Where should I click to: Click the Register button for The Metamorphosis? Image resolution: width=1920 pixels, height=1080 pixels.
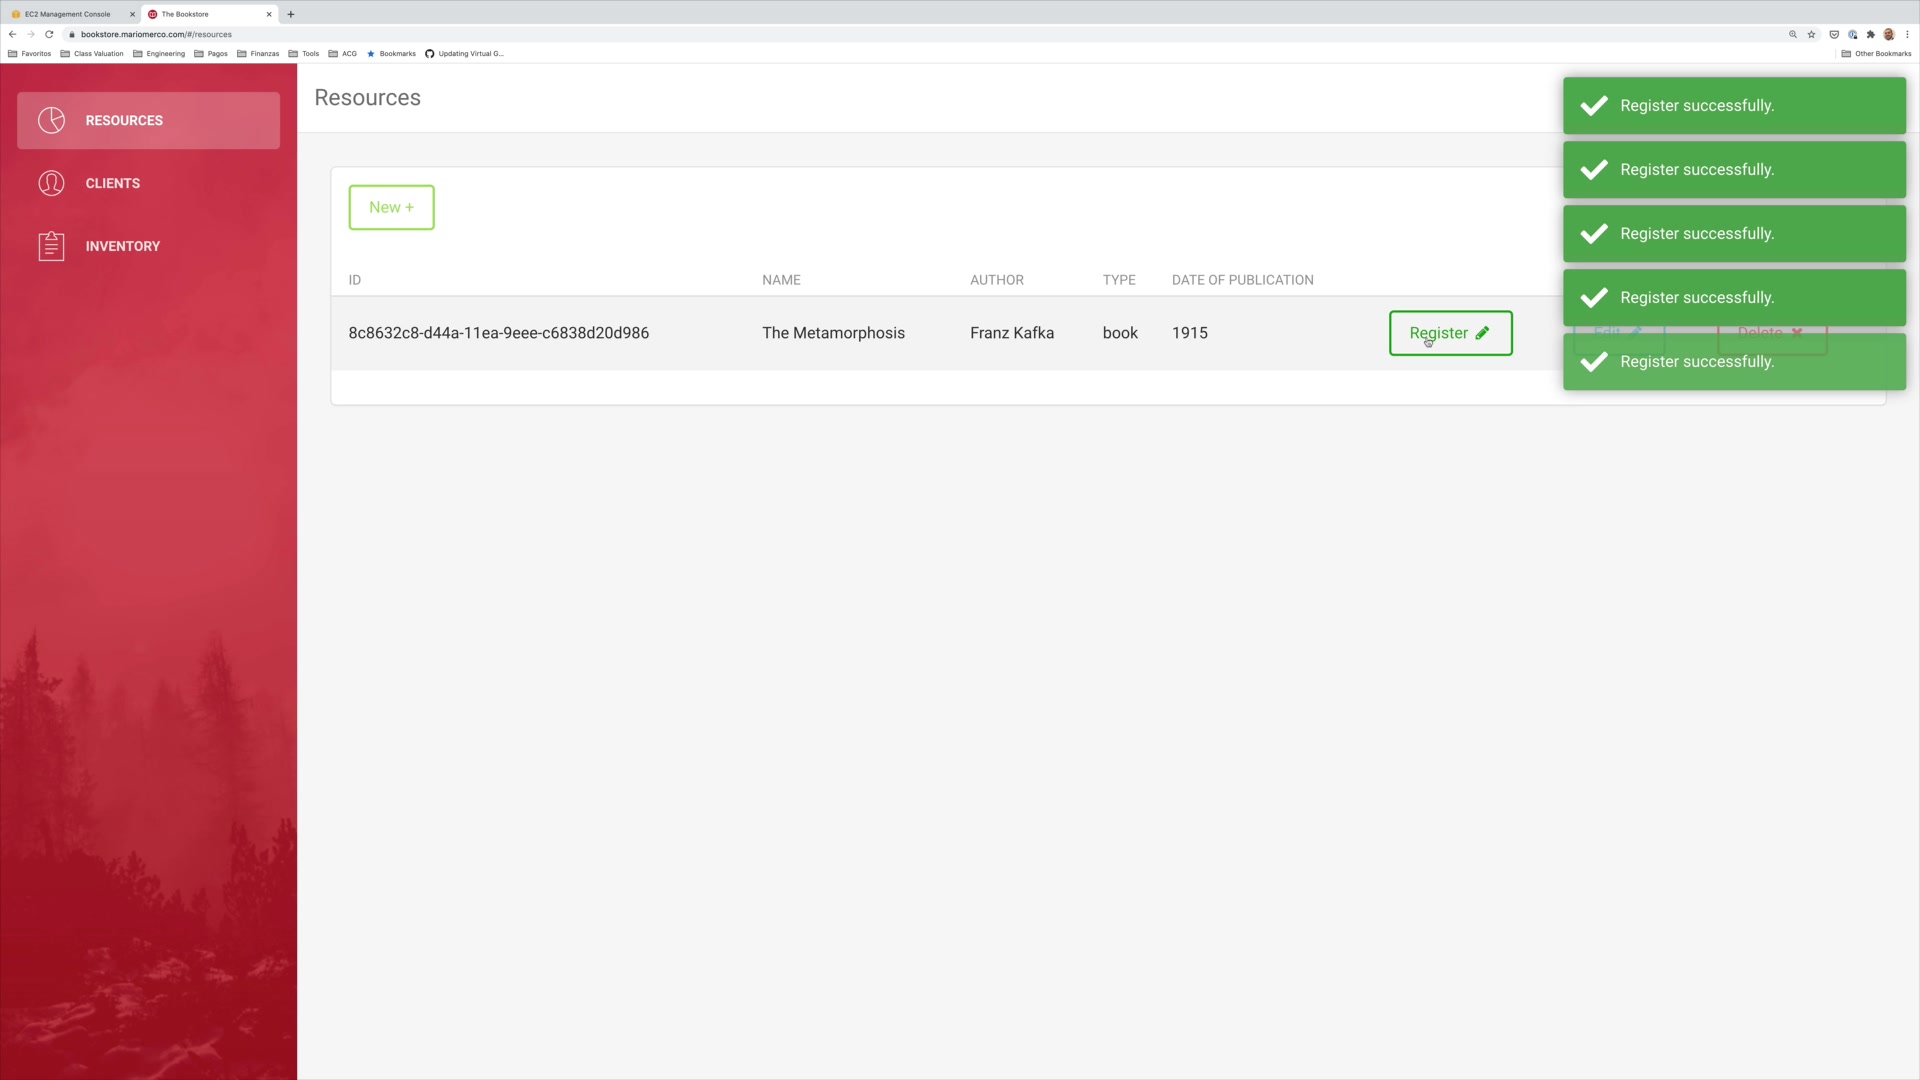tap(1449, 333)
